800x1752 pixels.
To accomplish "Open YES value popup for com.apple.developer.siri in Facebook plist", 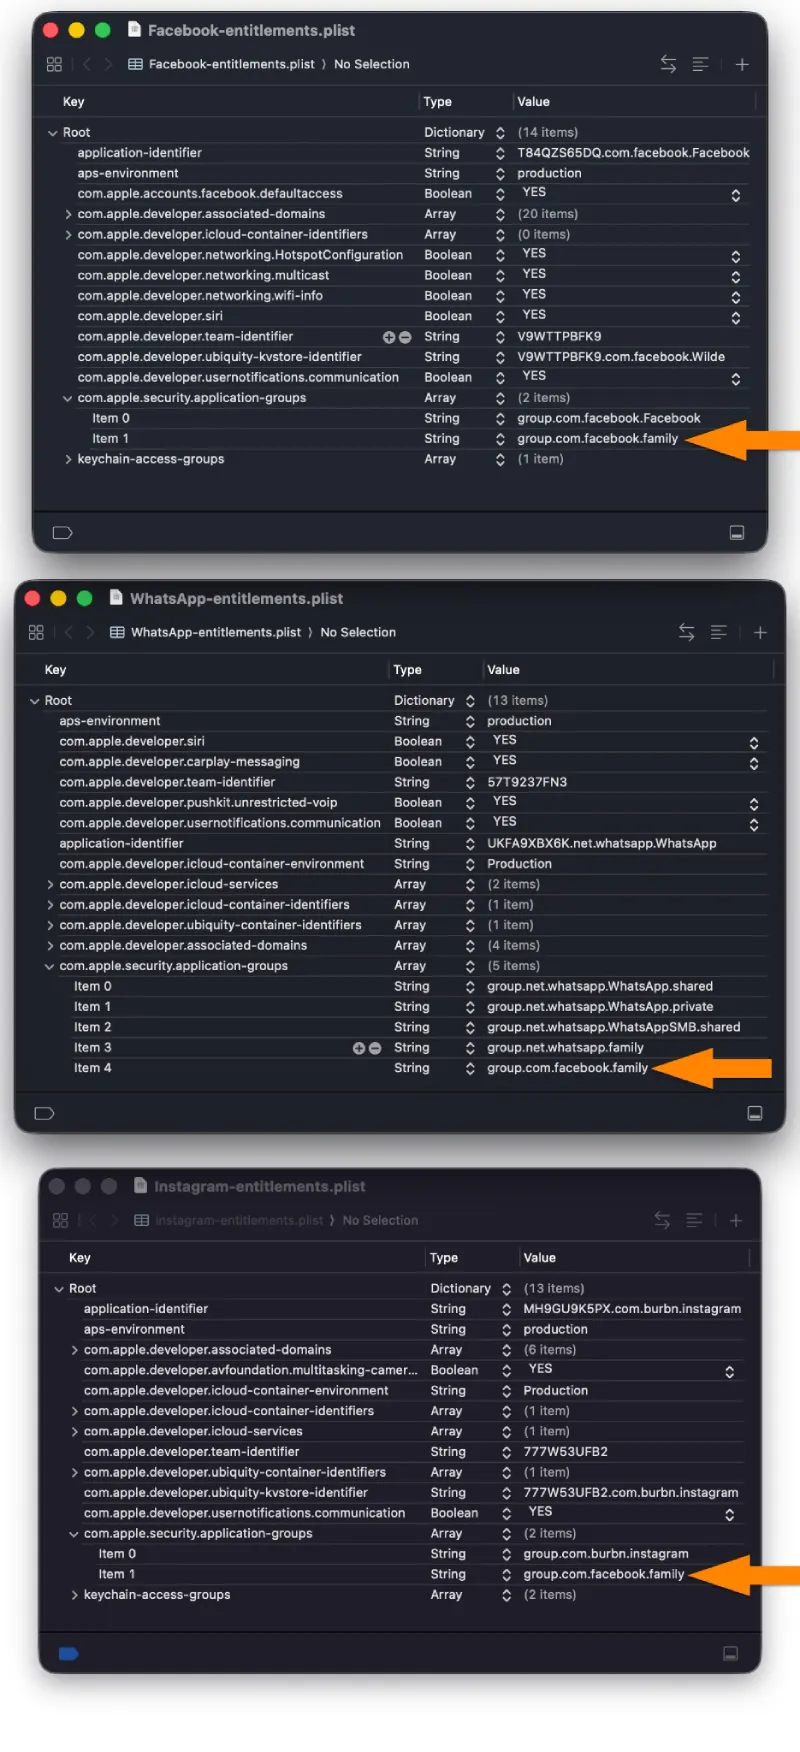I will tap(735, 317).
